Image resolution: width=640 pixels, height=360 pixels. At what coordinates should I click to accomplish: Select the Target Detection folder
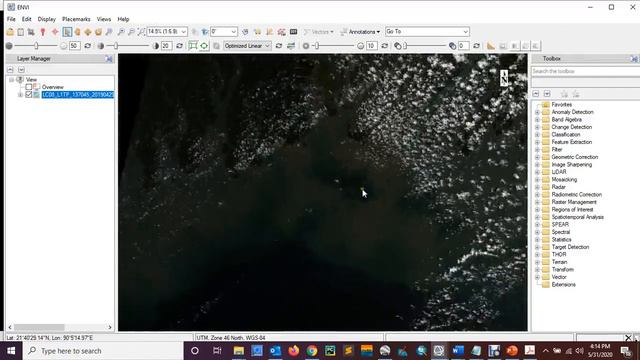pyautogui.click(x=570, y=247)
